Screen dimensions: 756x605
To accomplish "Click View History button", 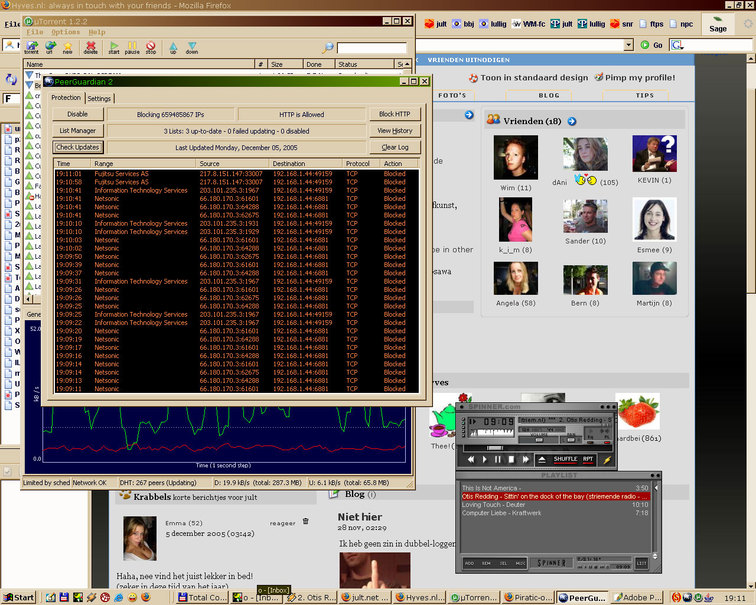I will (395, 131).
